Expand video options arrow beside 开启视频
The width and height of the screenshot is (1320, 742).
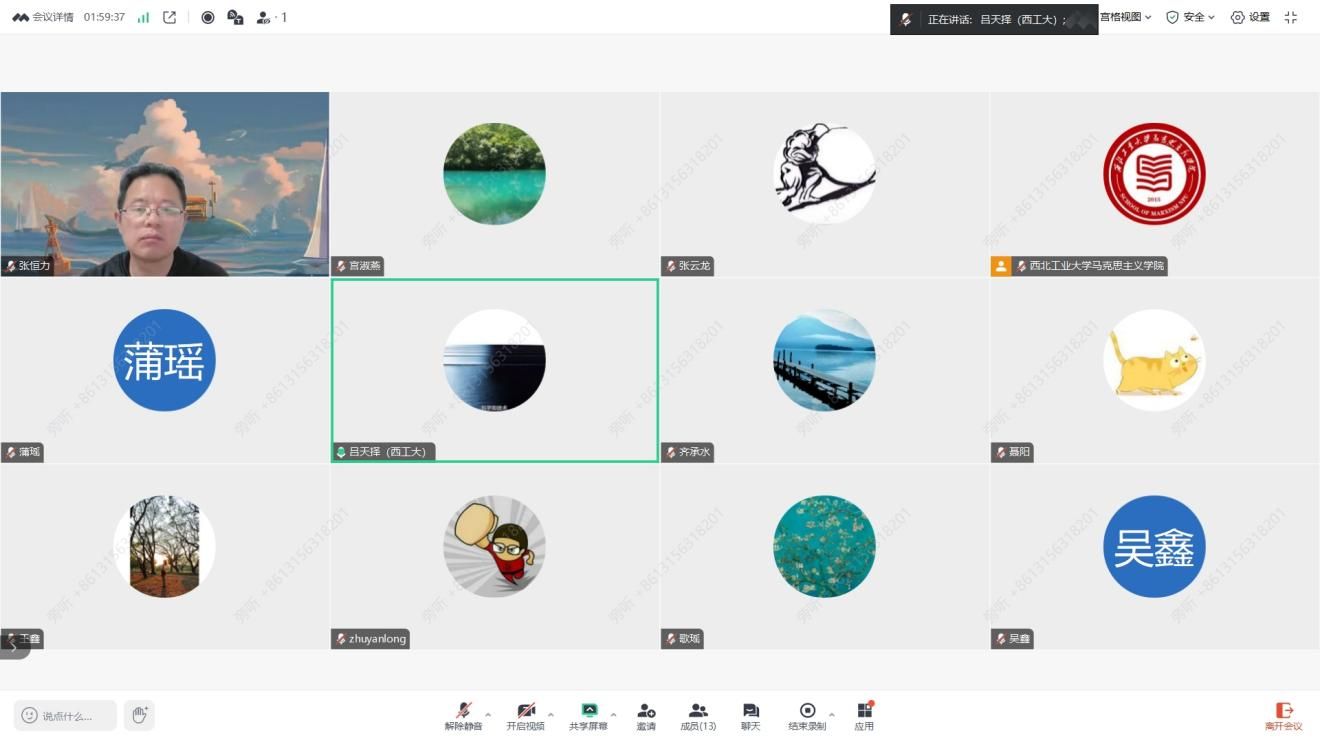[x=550, y=715]
